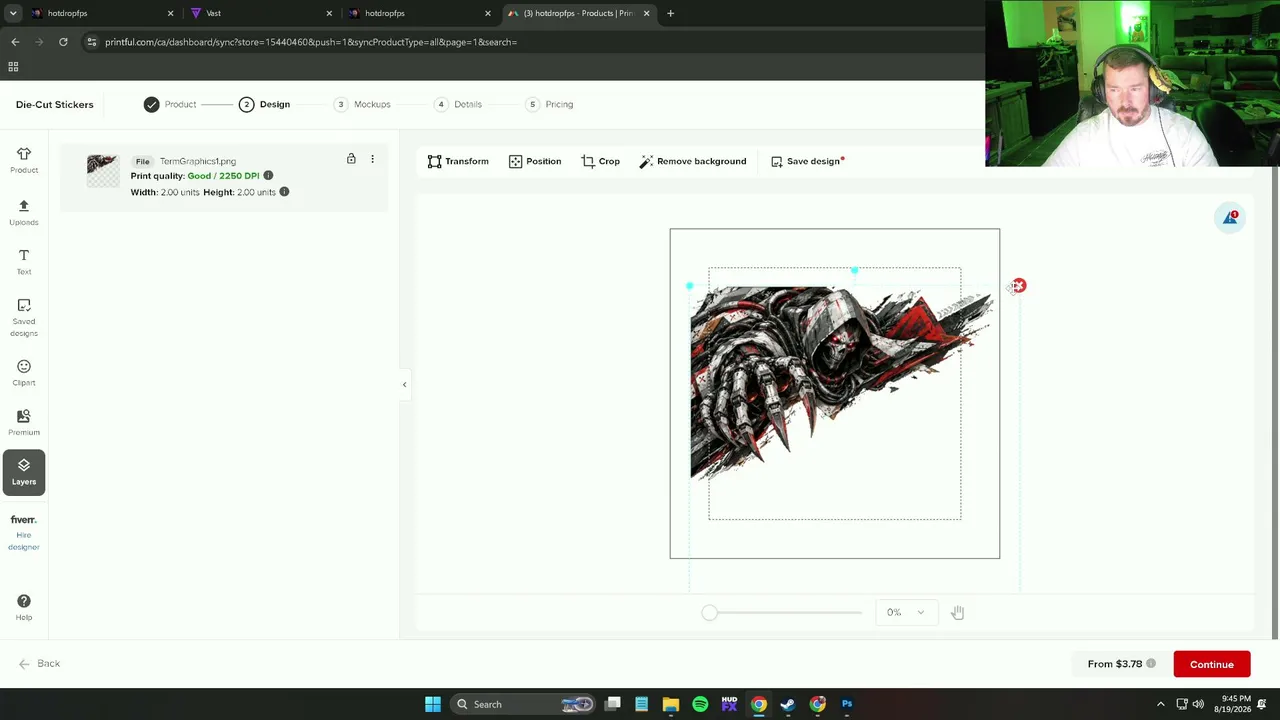Open the three-dot menu for the TermGraphics1.png layer
This screenshot has height=720, width=1280.
pos(372,159)
